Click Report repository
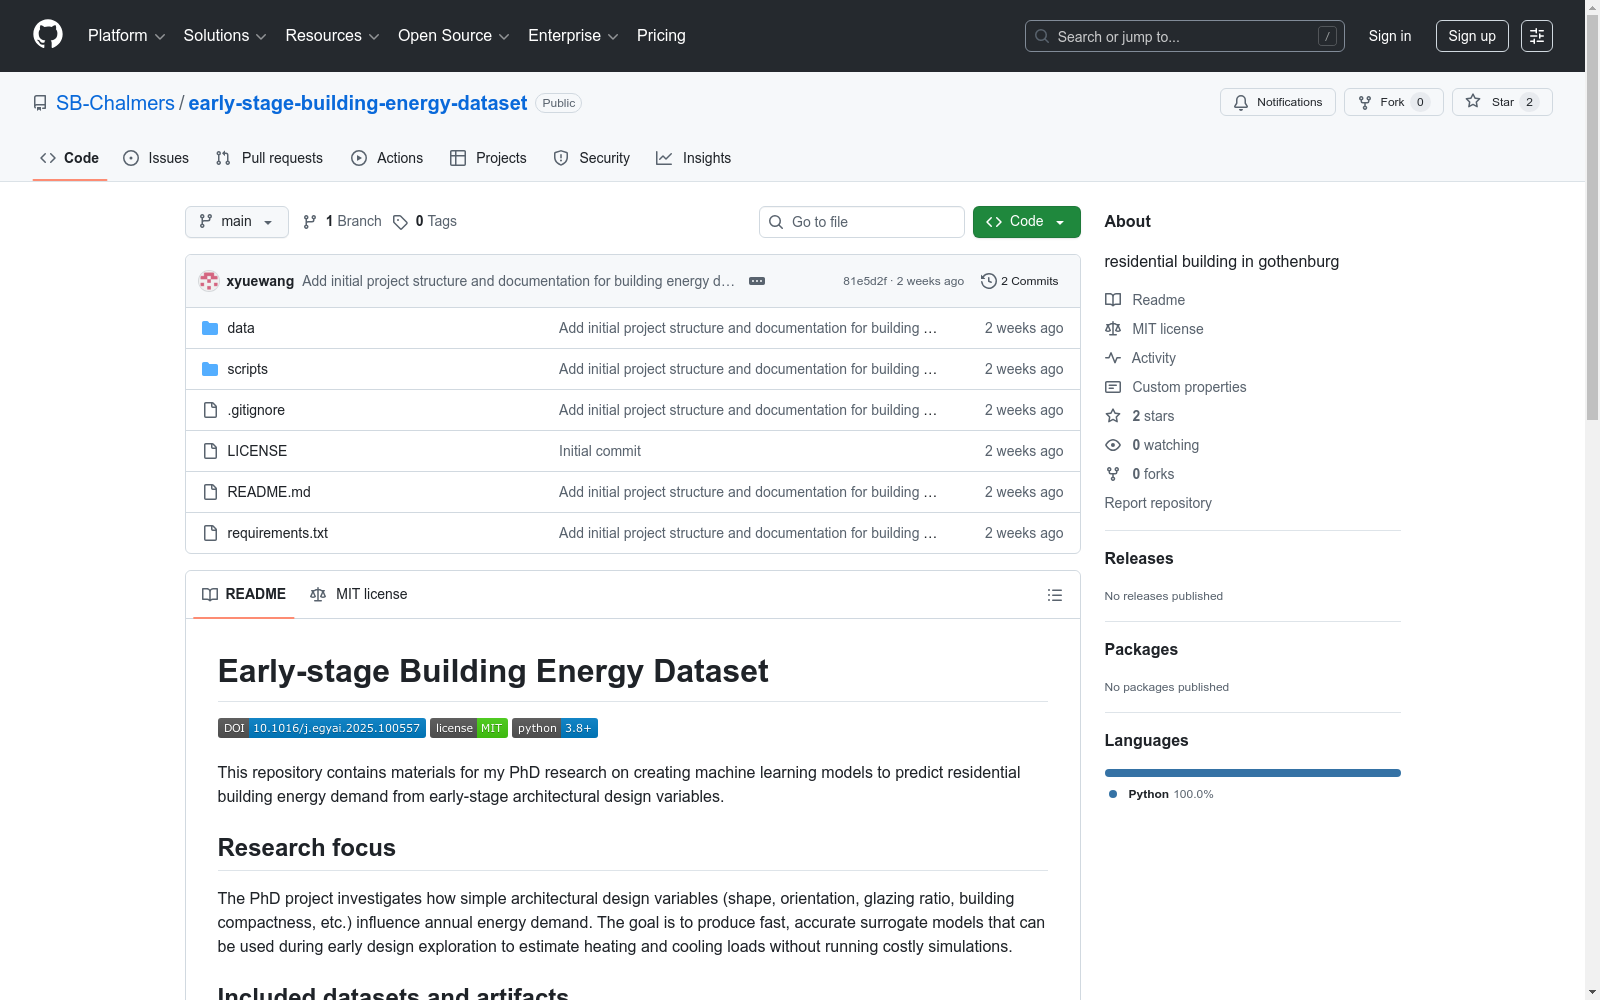Screen dimensions: 1600x1000 [1158, 503]
